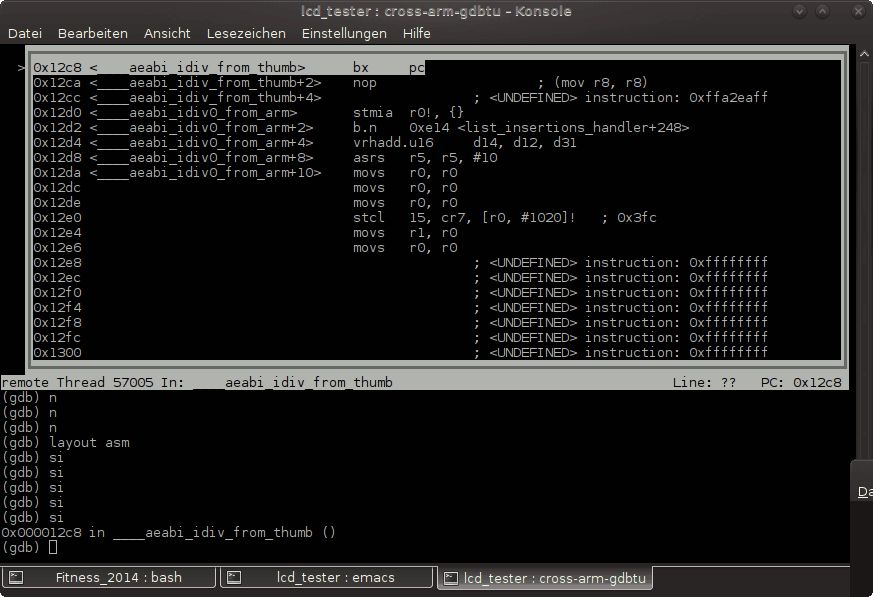Open the Hilfe menu

pos(416,33)
